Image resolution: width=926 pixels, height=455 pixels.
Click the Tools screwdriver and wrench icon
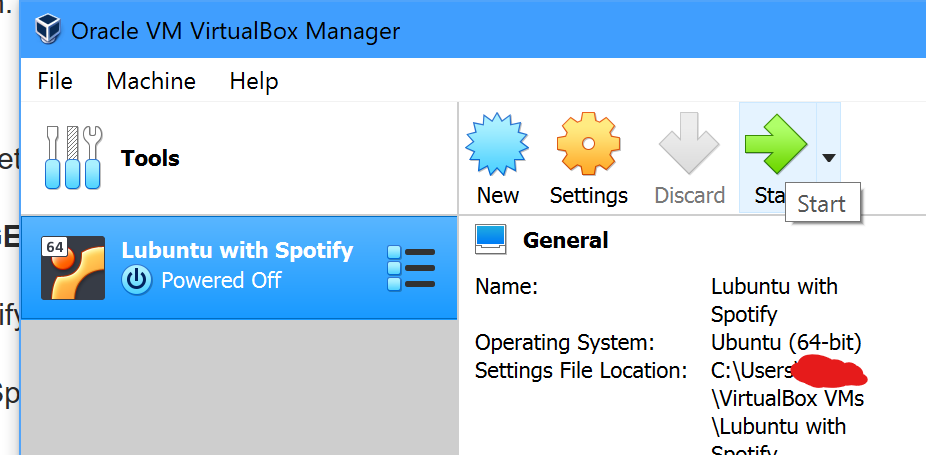click(73, 157)
